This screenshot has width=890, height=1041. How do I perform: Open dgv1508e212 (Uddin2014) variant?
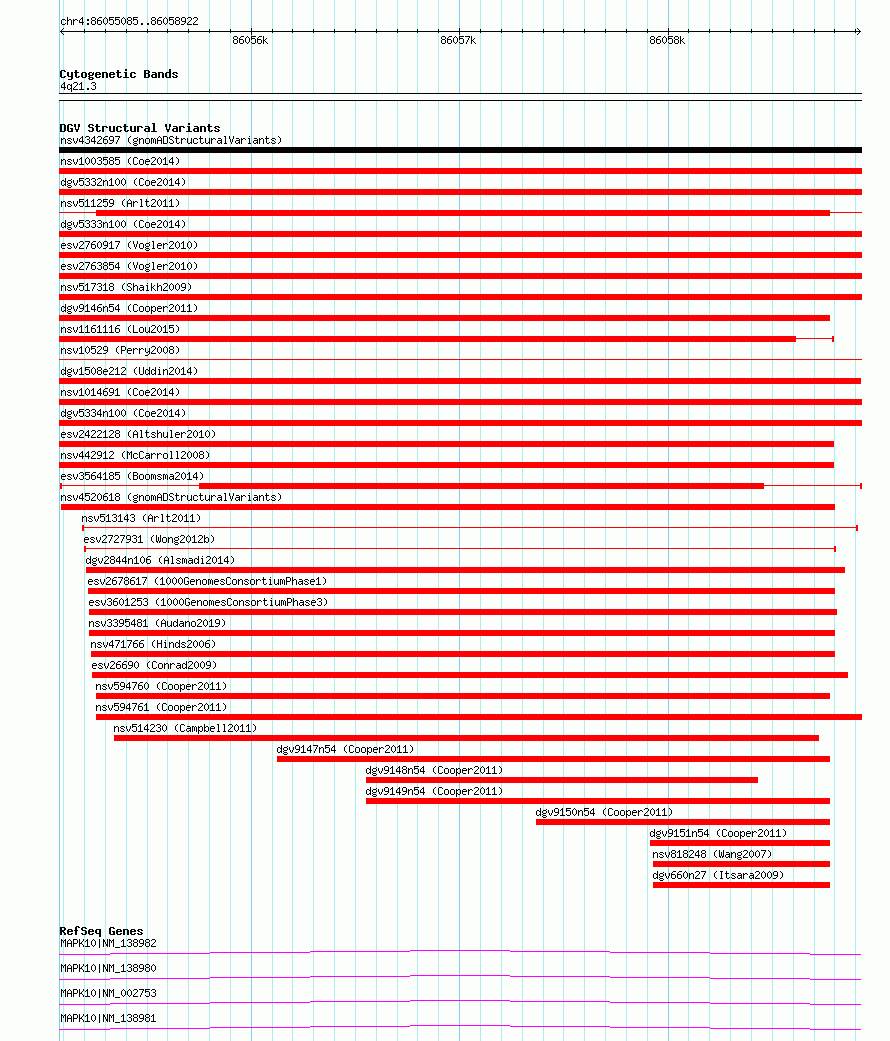coord(129,371)
